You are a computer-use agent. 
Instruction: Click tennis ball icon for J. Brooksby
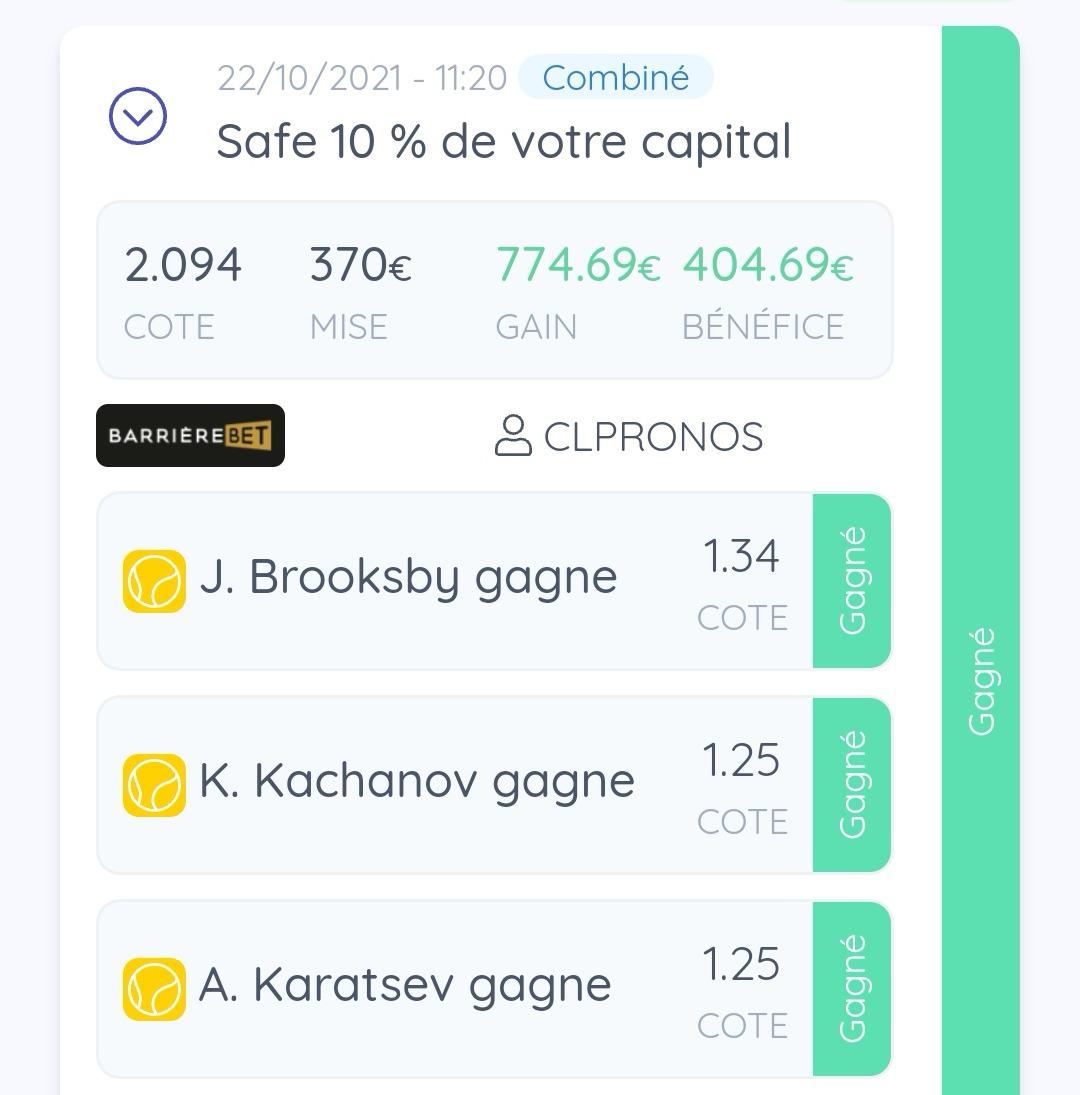154,581
